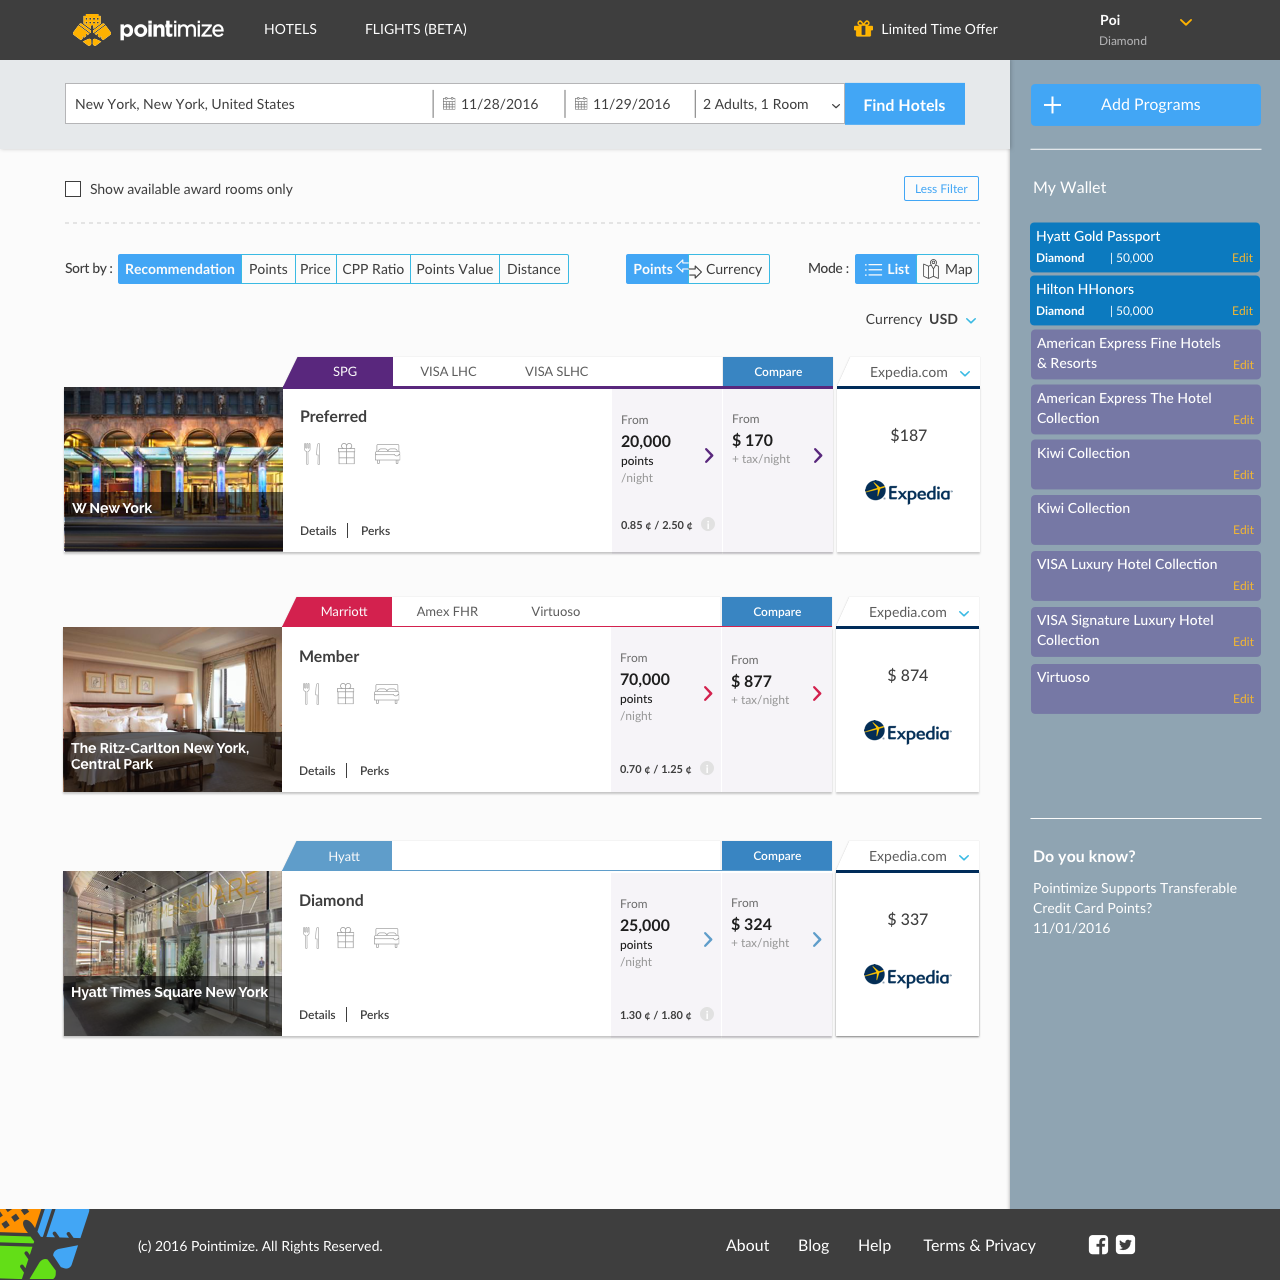Select the SPG tab on W New York
This screenshot has width=1280, height=1280.
340,371
